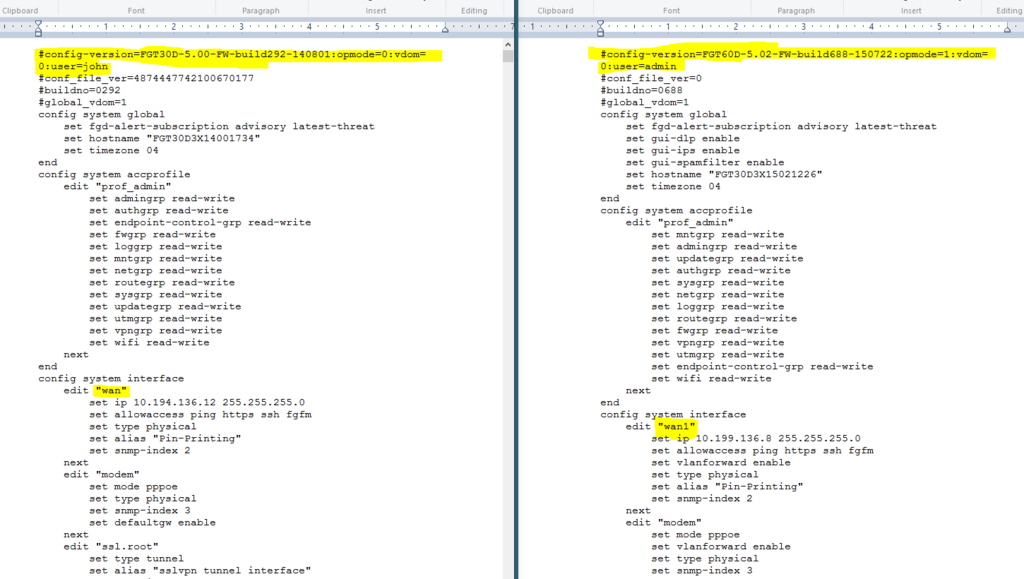This screenshot has height=579, width=1024.
Task: Click the left indent marker on the right window's ruler
Action: coord(600,27)
